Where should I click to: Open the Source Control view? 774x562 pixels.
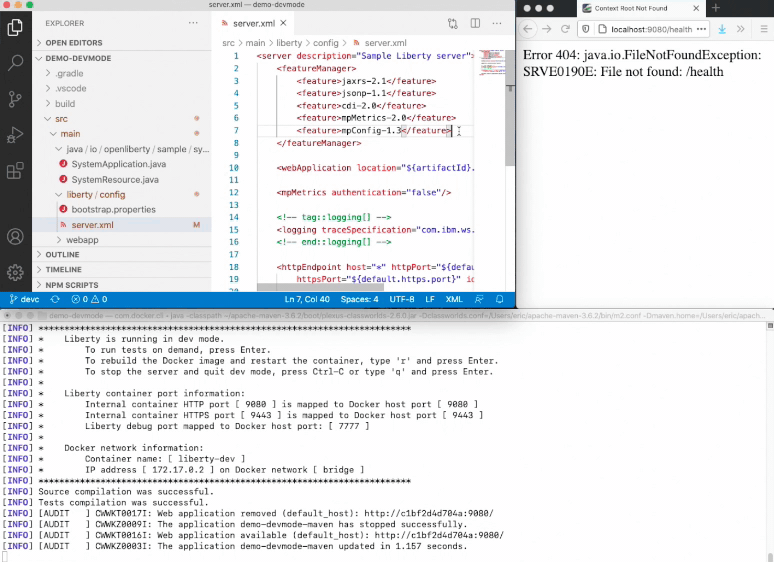click(x=15, y=98)
